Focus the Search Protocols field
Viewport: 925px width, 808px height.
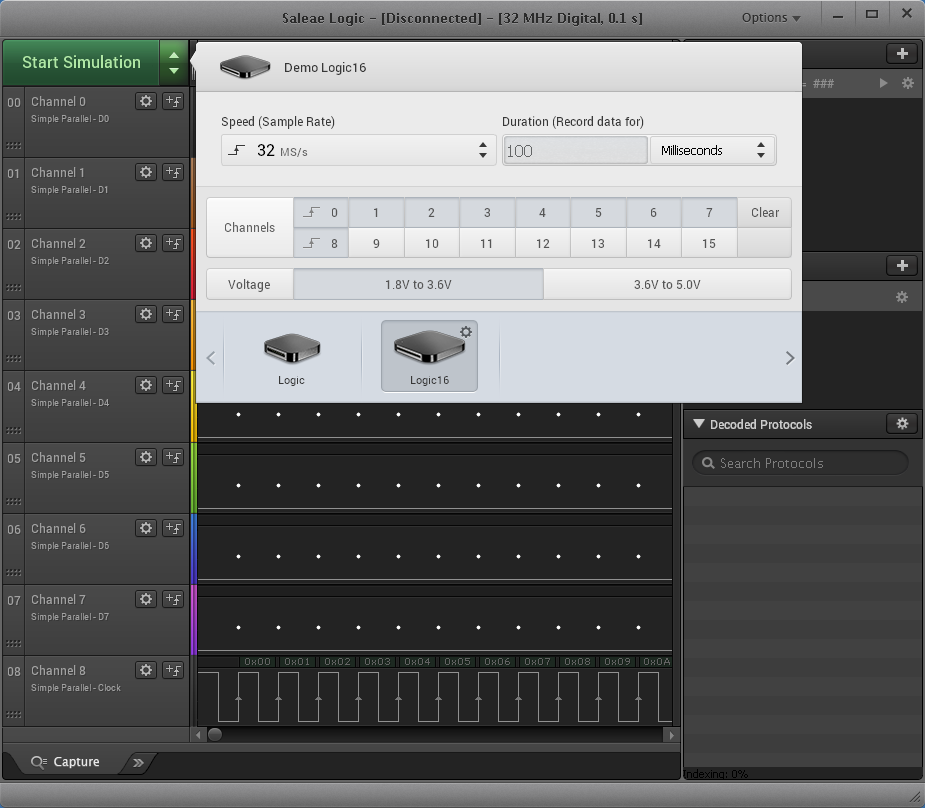click(x=800, y=463)
